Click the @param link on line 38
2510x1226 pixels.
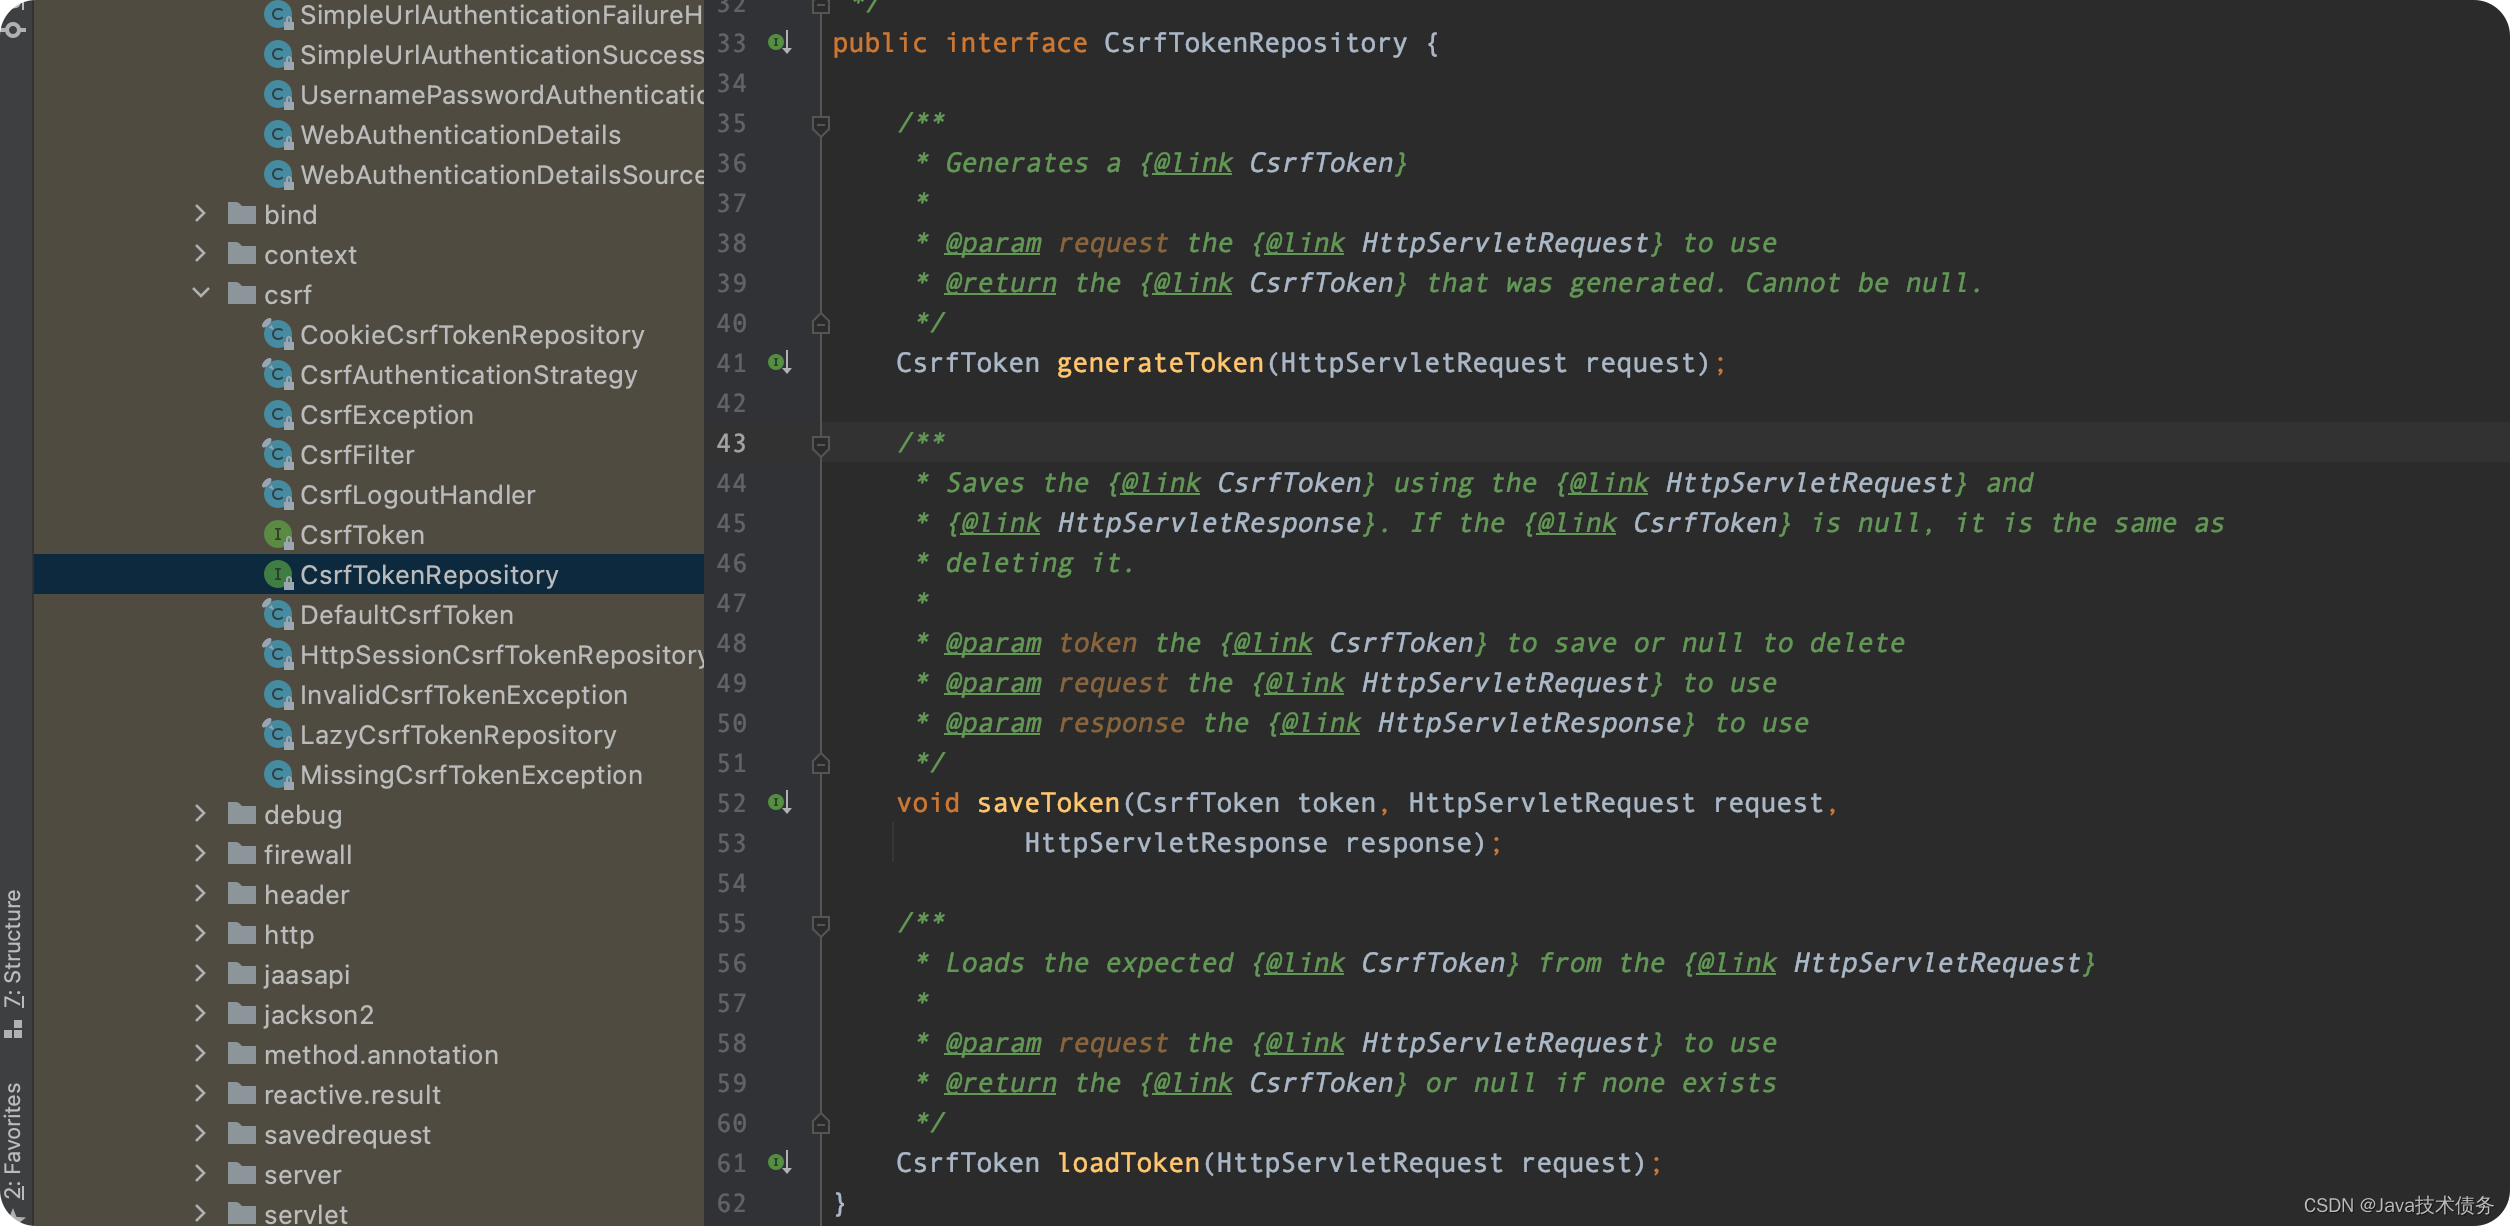pyautogui.click(x=992, y=243)
